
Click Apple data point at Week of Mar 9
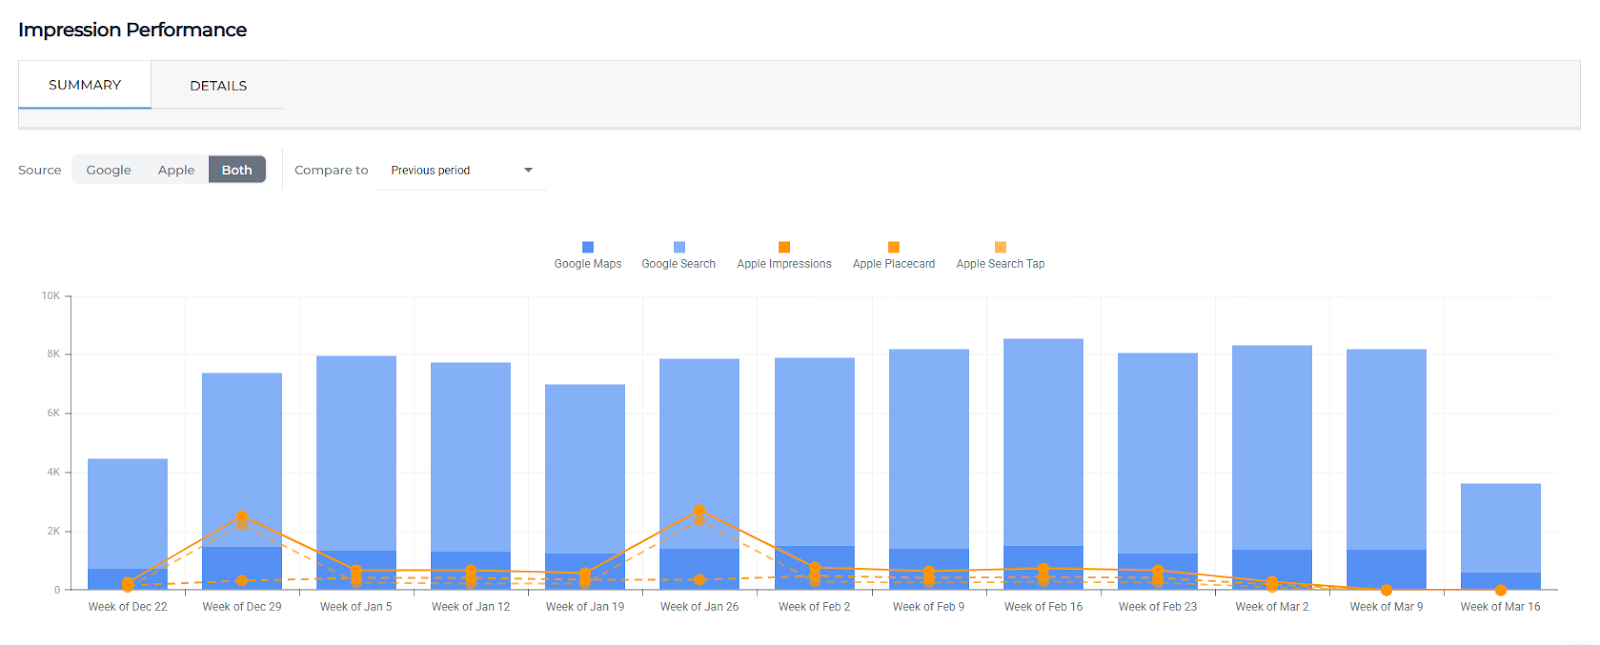[1386, 590]
